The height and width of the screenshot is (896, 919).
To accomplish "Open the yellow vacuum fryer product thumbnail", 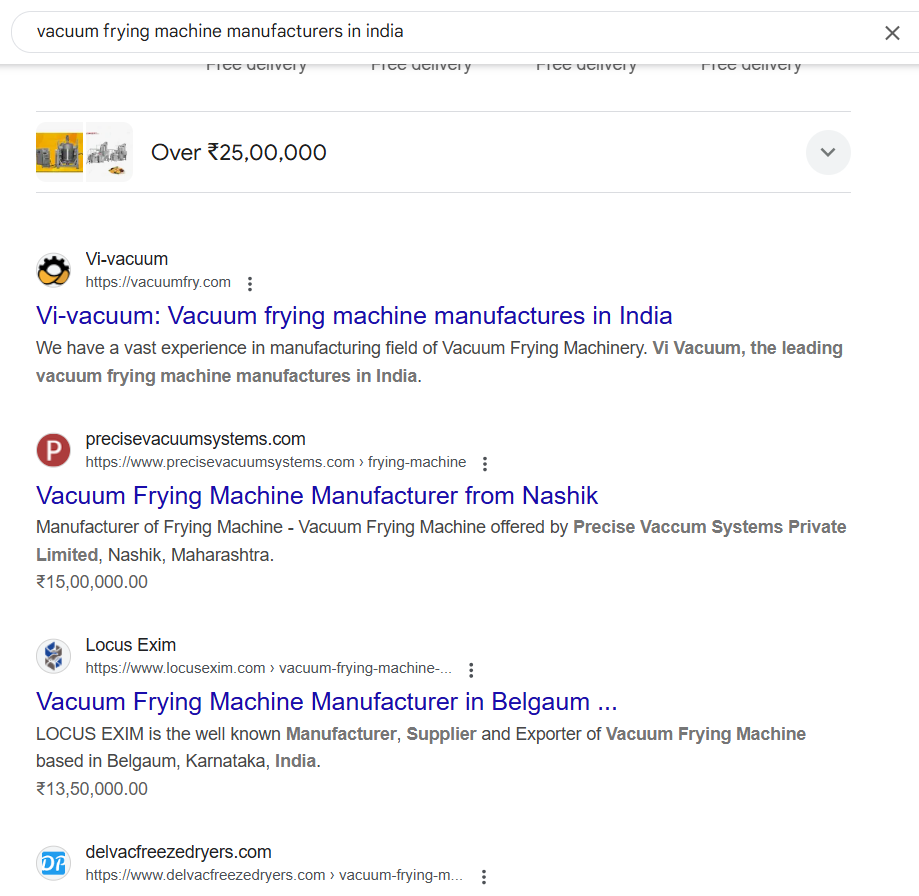I will [59, 152].
